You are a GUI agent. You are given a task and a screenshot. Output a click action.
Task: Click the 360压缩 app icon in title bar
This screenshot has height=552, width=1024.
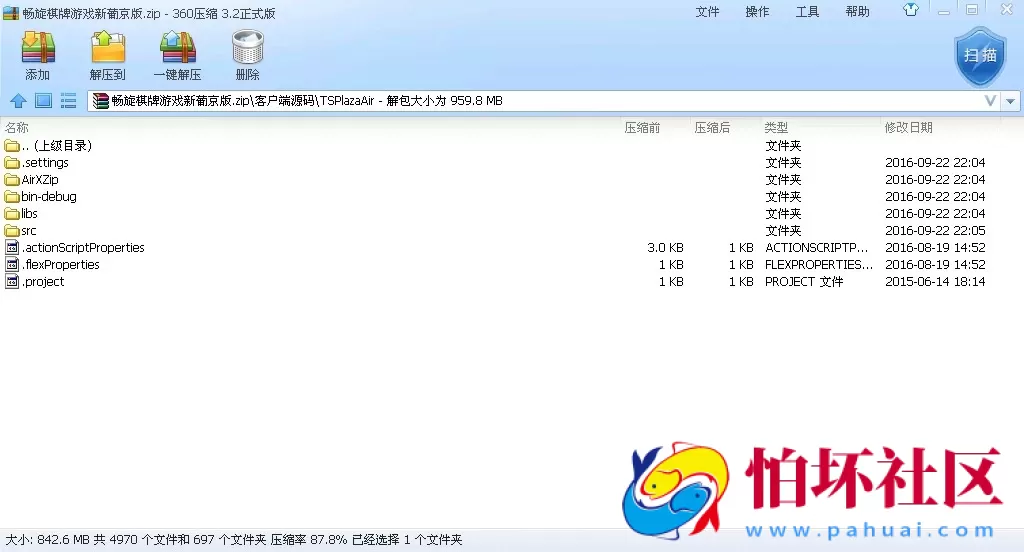pos(11,13)
